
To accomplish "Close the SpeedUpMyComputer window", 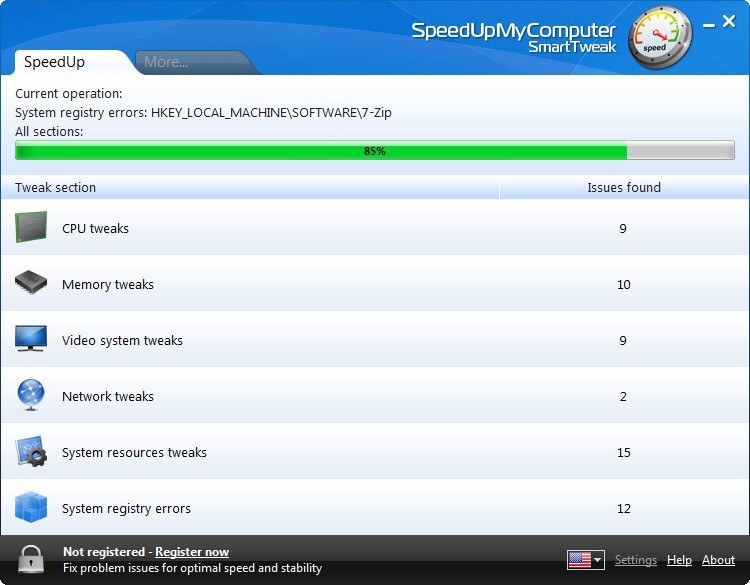I will click(x=729, y=21).
